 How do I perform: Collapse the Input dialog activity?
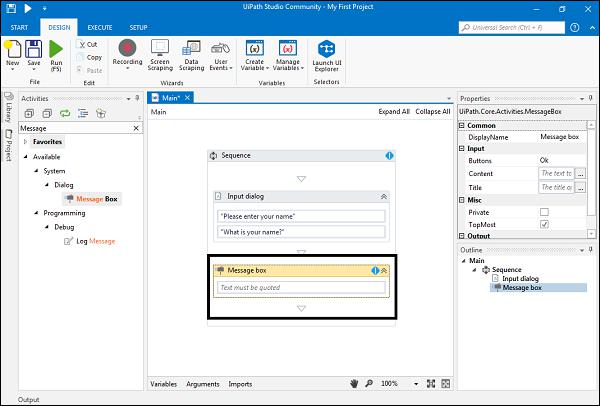pyautogui.click(x=384, y=196)
